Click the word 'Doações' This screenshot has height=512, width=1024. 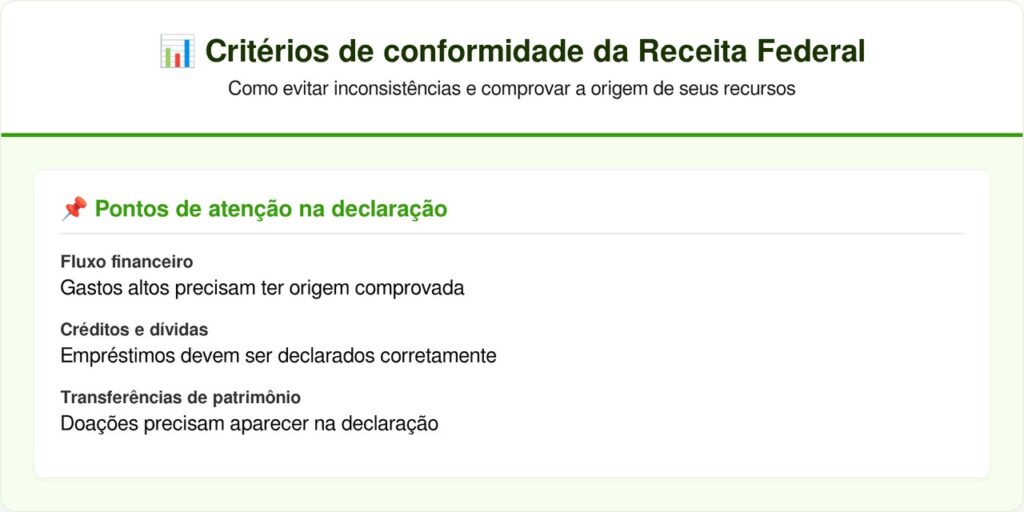pyautogui.click(x=94, y=423)
